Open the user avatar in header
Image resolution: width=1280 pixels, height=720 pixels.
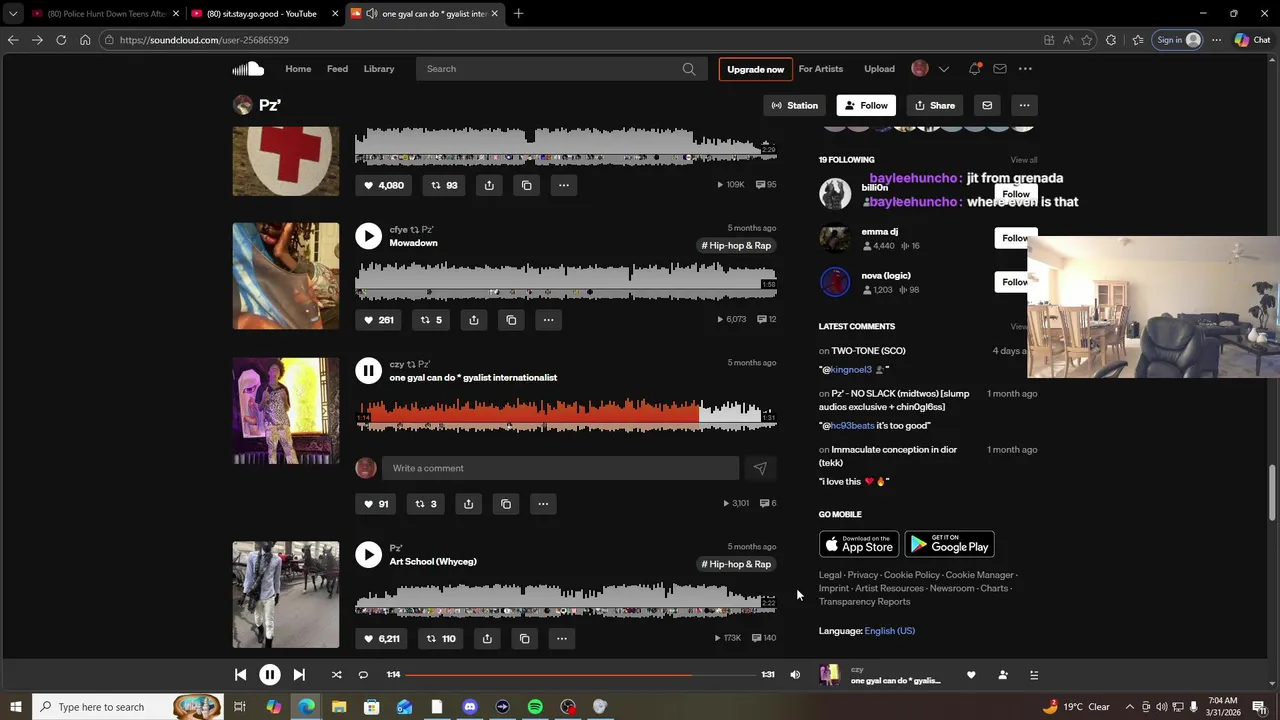pos(920,69)
